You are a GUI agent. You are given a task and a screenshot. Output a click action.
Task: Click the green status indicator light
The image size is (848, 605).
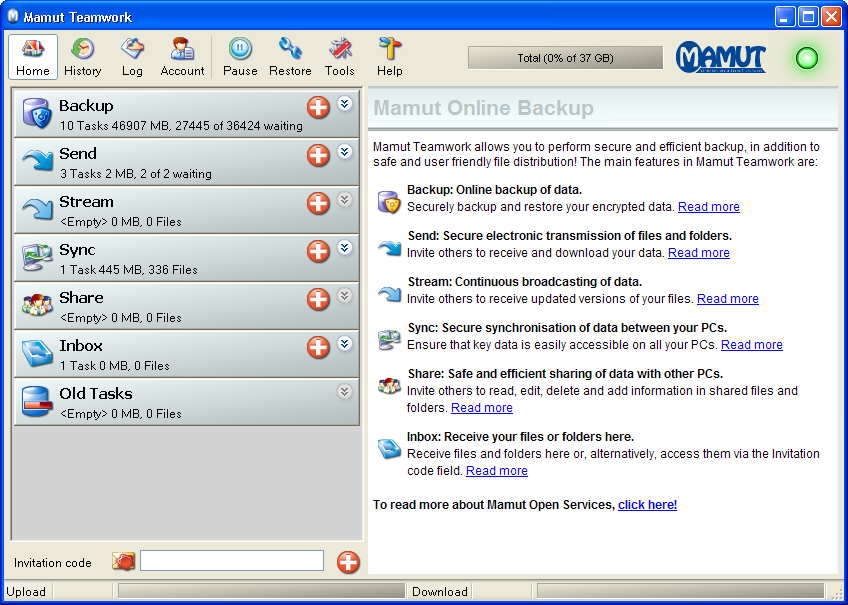pos(807,58)
